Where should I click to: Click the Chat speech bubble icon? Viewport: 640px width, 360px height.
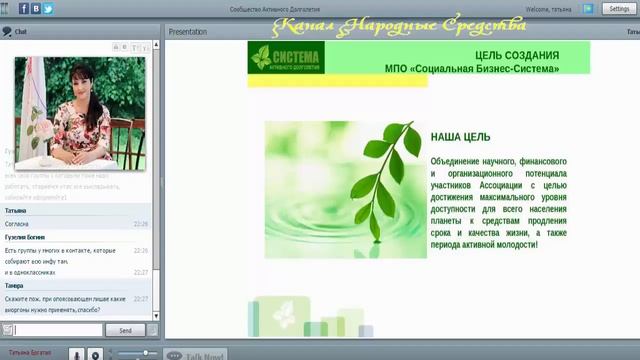(x=7, y=32)
